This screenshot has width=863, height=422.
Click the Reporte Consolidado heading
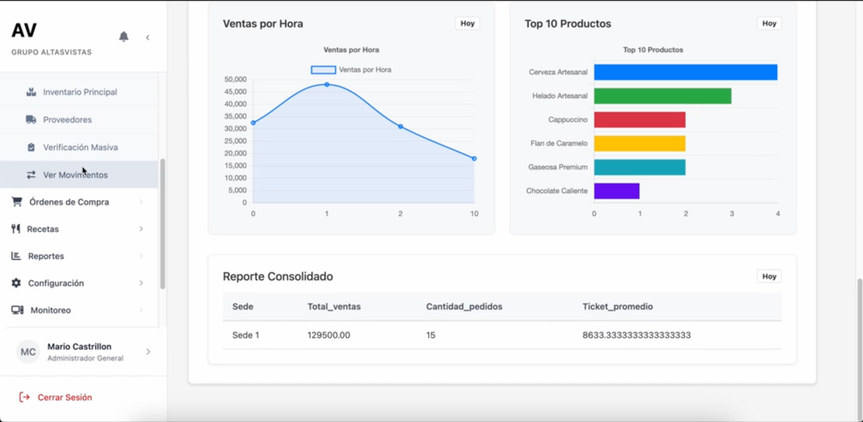coord(278,276)
